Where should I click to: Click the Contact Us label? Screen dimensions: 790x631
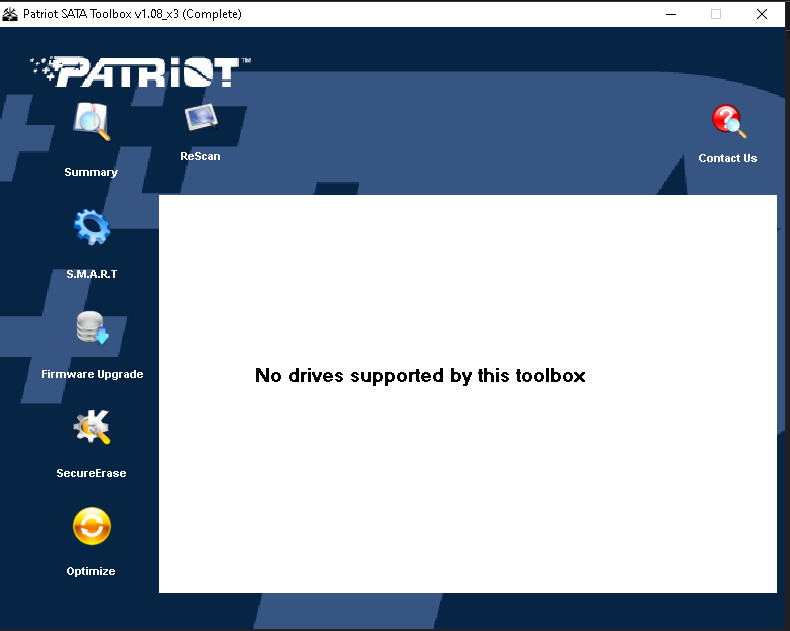pos(728,158)
